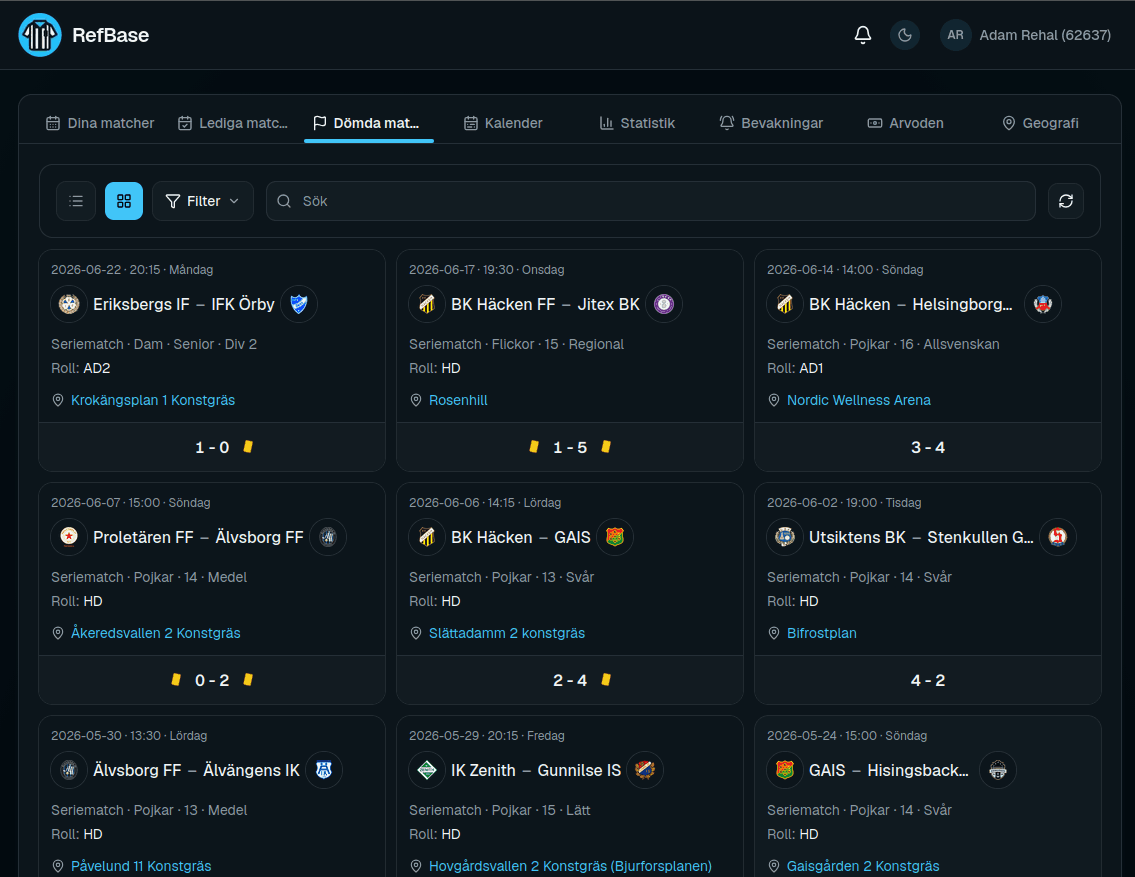Click the Jitex BK club badge

(664, 304)
